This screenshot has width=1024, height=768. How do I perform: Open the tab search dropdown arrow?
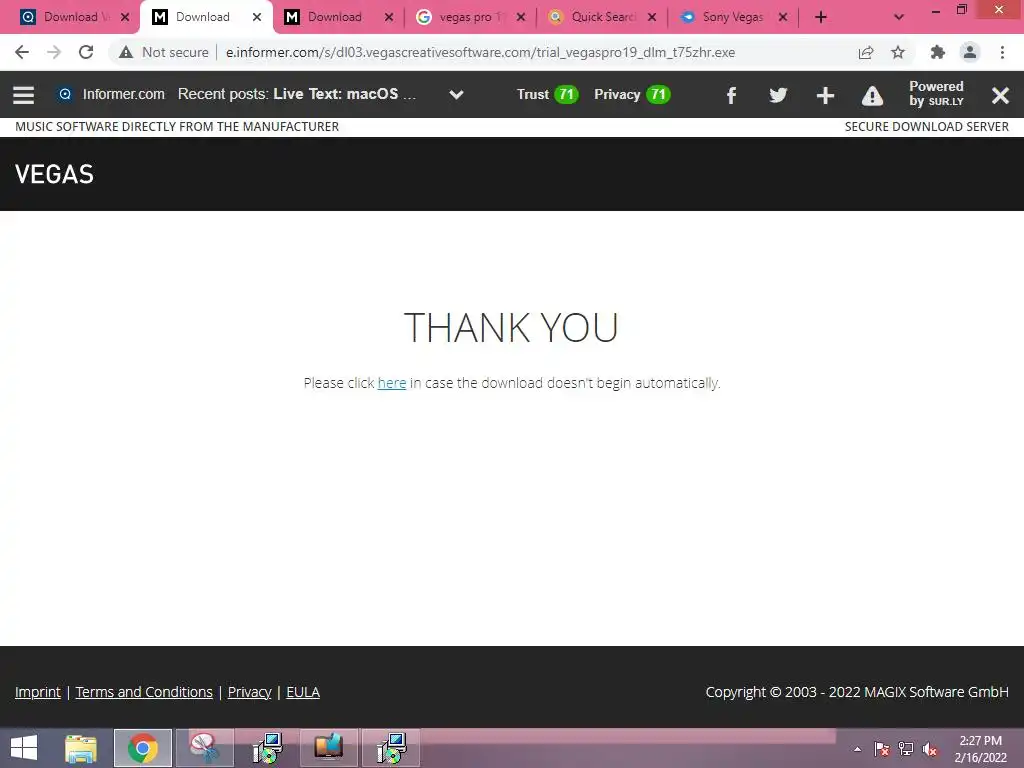tap(899, 18)
